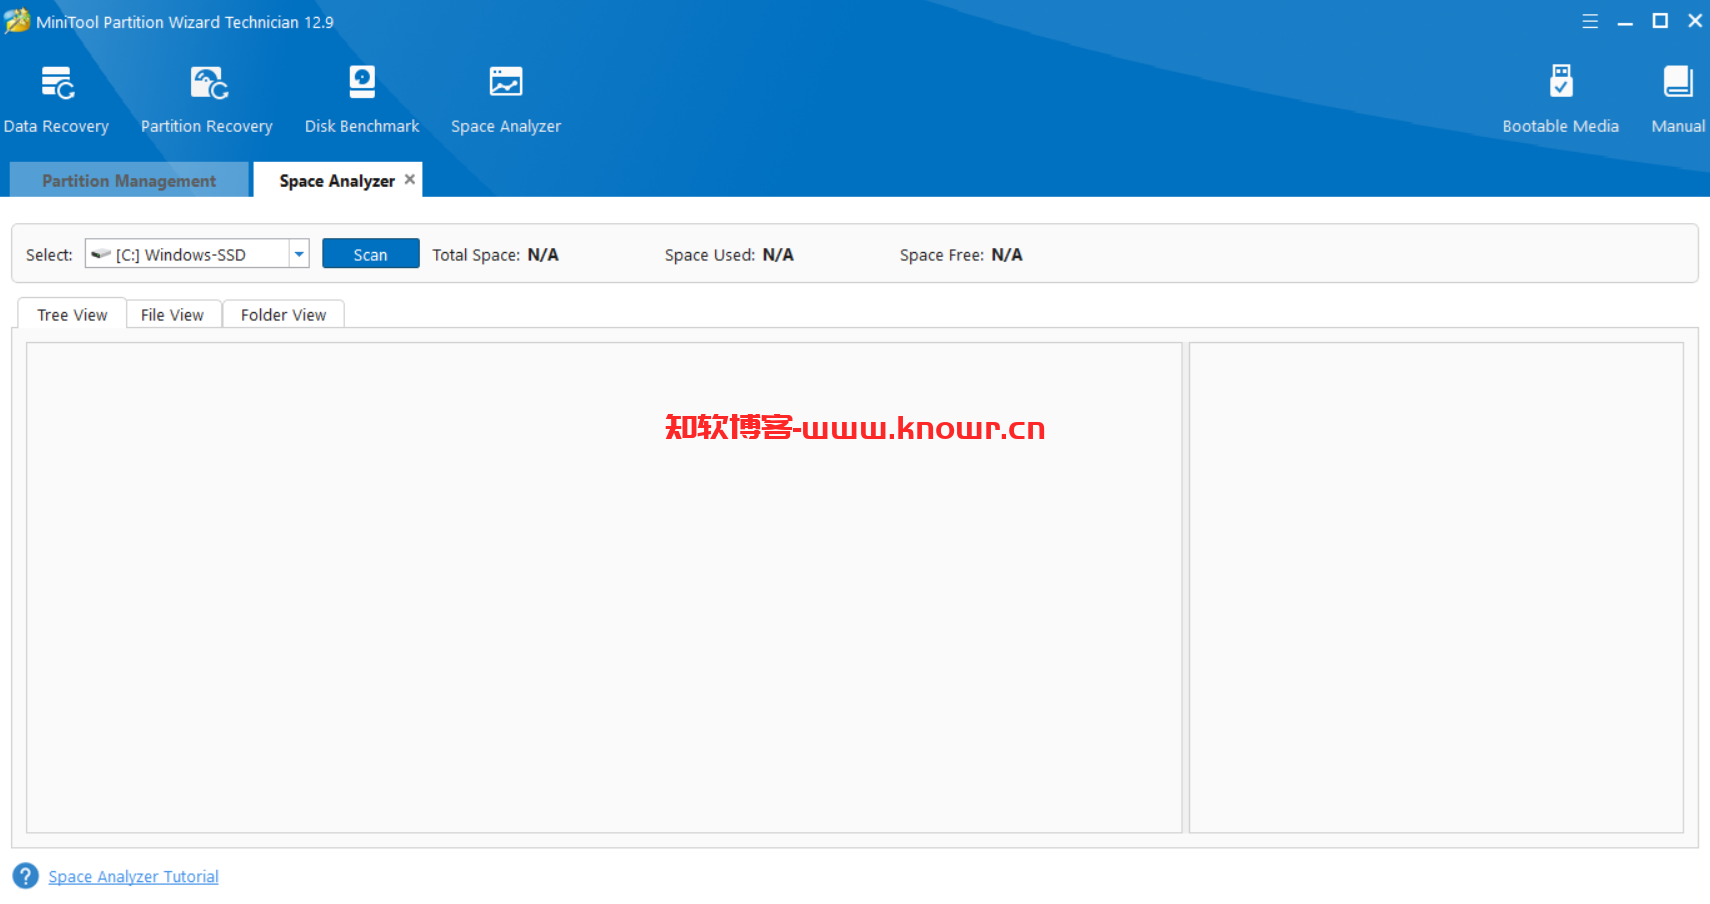Click the Space Used N/A value

[778, 255]
